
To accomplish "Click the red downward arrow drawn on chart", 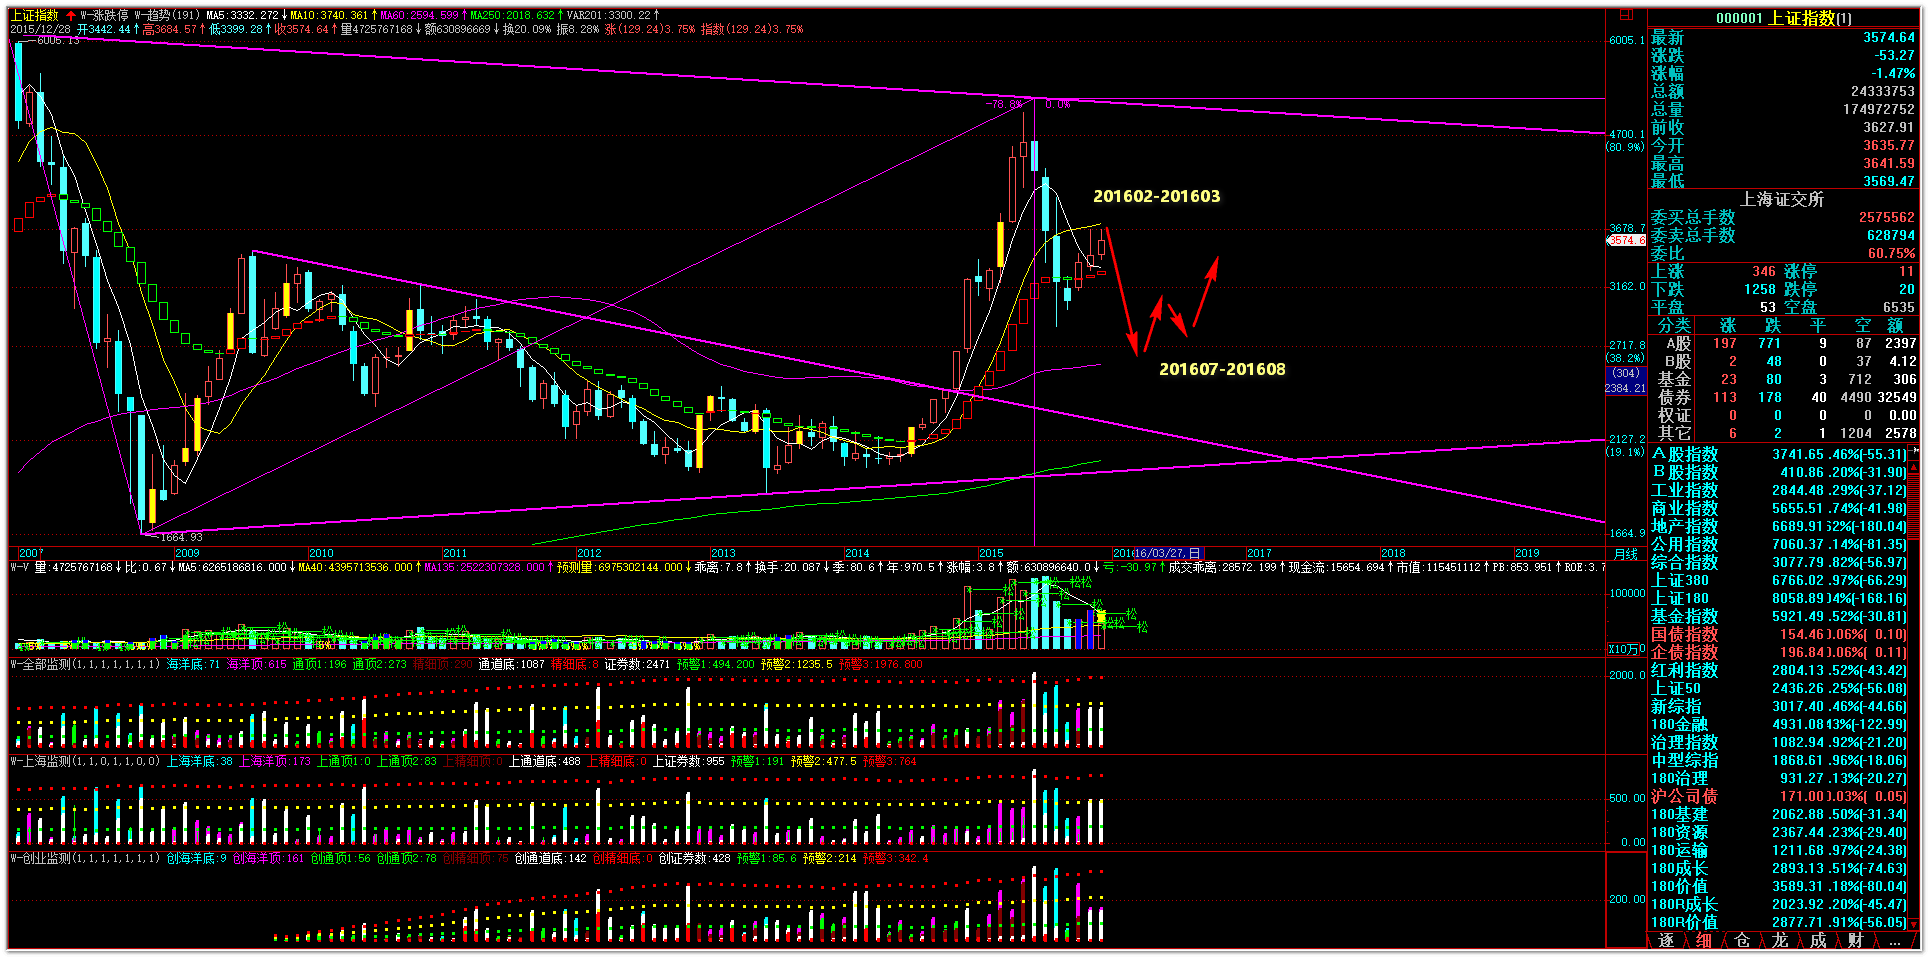I will click(x=1121, y=290).
